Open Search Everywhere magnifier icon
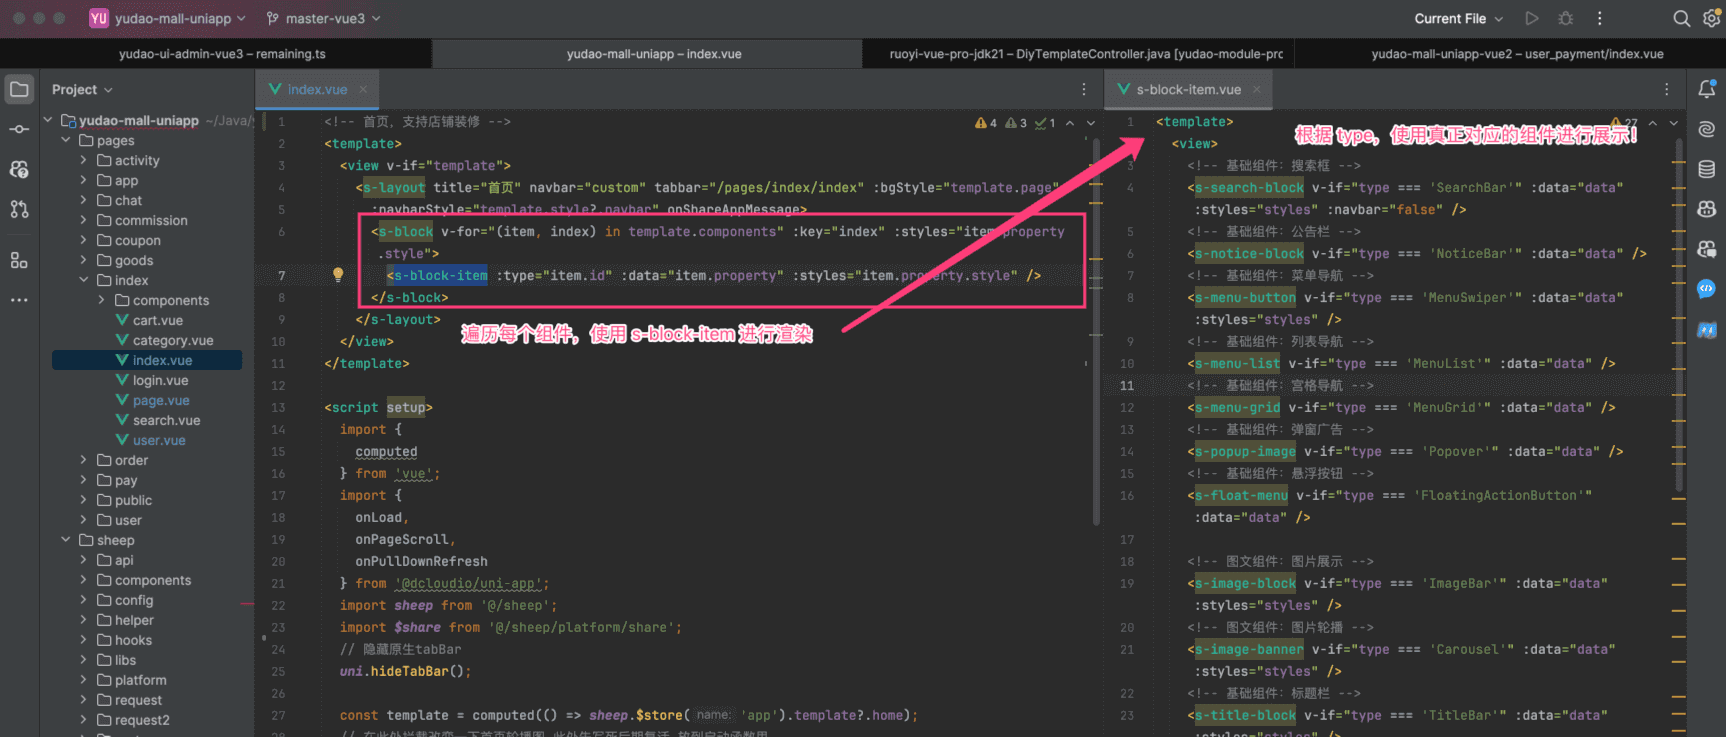The image size is (1726, 737). point(1682,18)
